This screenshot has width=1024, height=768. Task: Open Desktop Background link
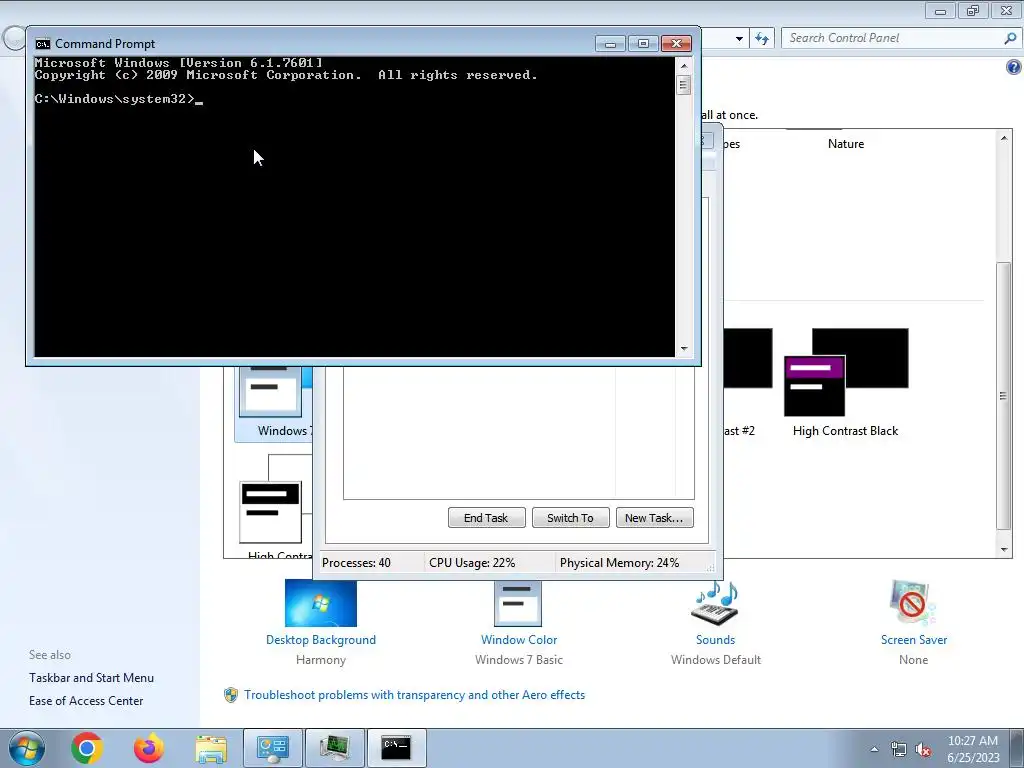(321, 640)
